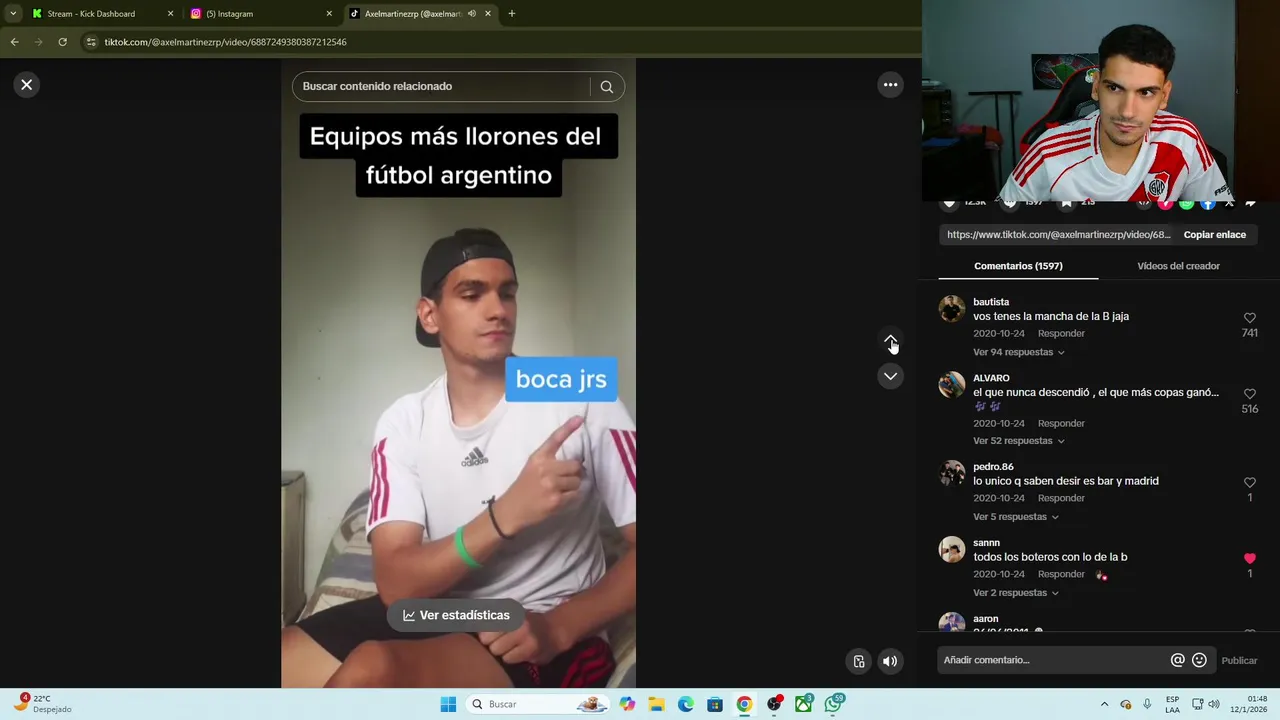This screenshot has height=720, width=1280.
Task: Post comment with Publicar
Action: tap(1239, 660)
